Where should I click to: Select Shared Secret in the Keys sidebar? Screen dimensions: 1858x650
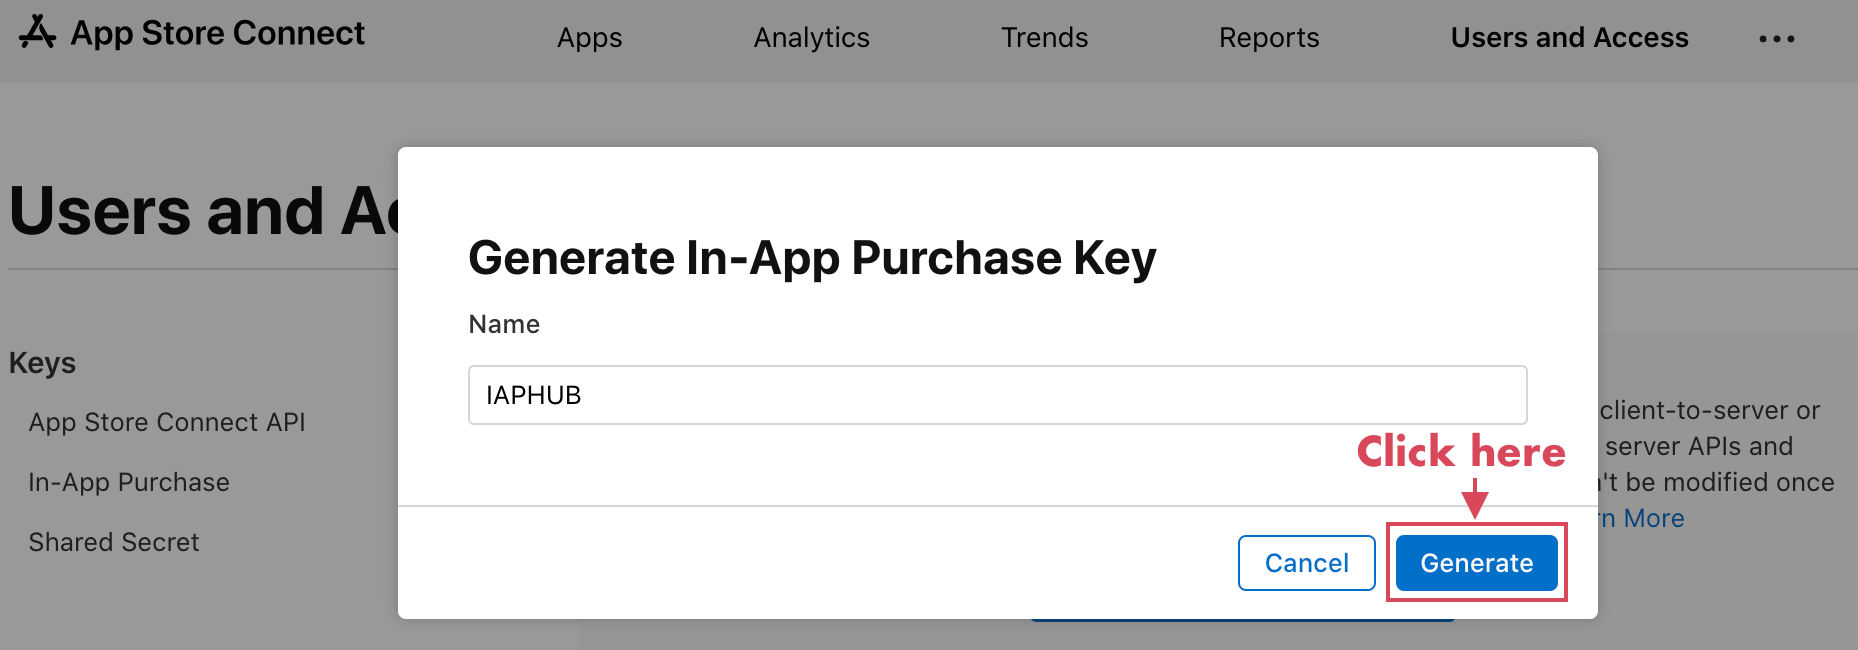pos(114,542)
